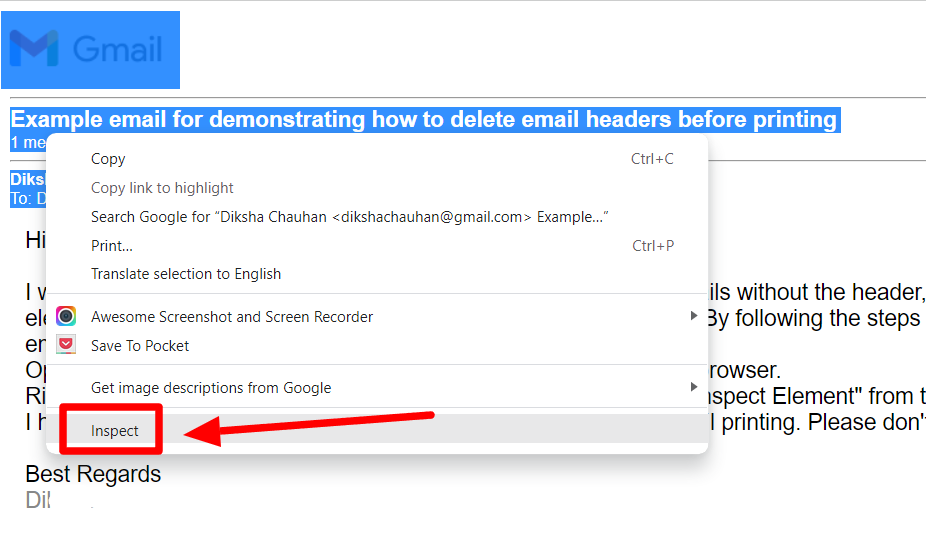Click the Ctrl+P shortcut label
926x556 pixels.
pyautogui.click(x=653, y=246)
